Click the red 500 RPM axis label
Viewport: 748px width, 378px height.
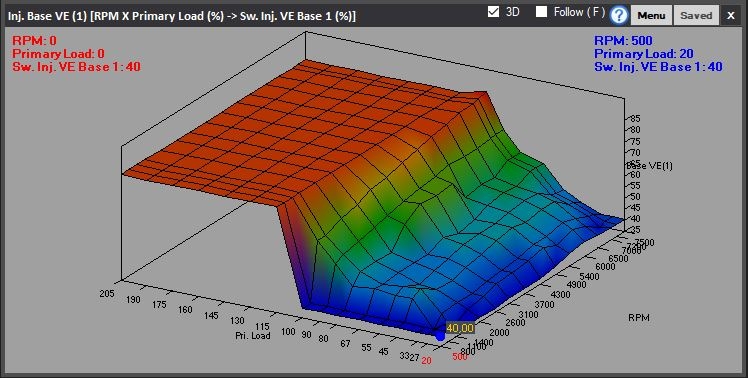tap(459, 356)
